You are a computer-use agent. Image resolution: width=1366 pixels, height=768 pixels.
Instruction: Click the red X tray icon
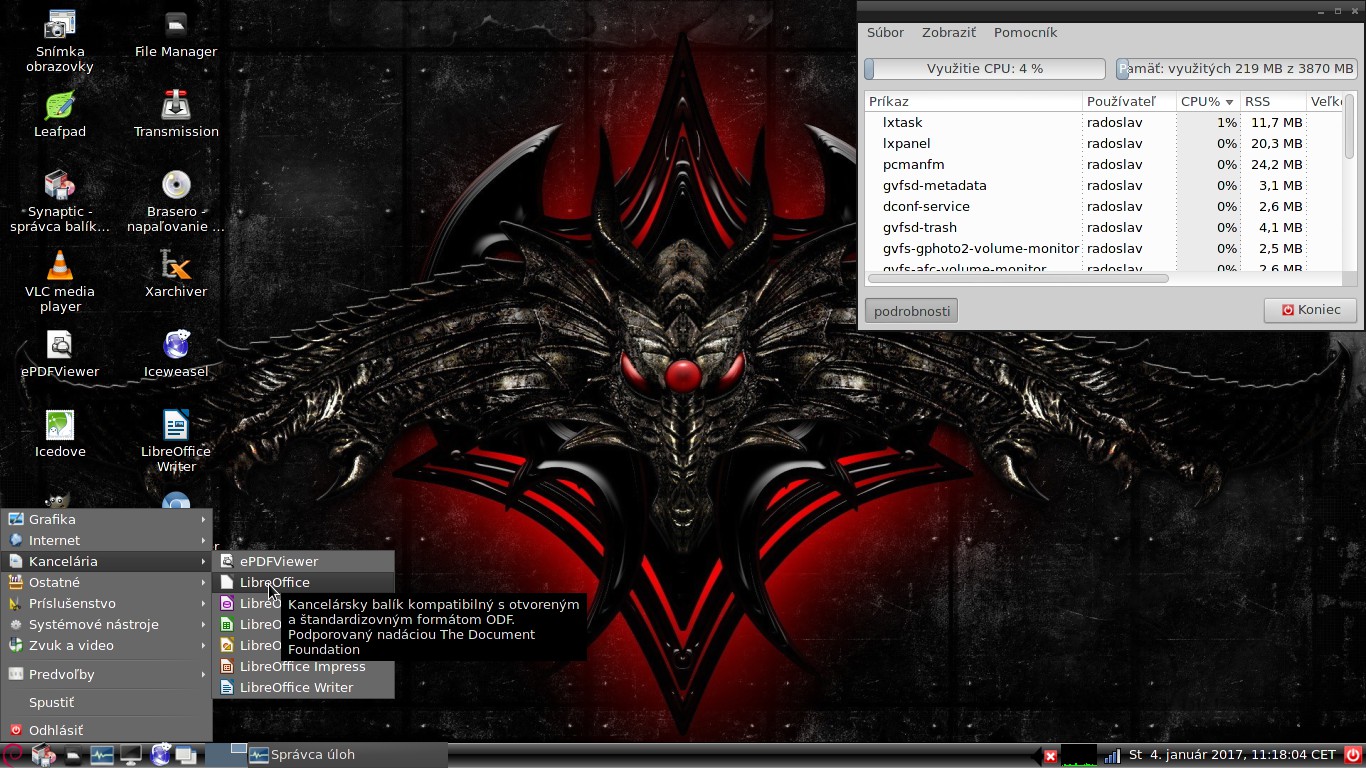coord(1050,756)
